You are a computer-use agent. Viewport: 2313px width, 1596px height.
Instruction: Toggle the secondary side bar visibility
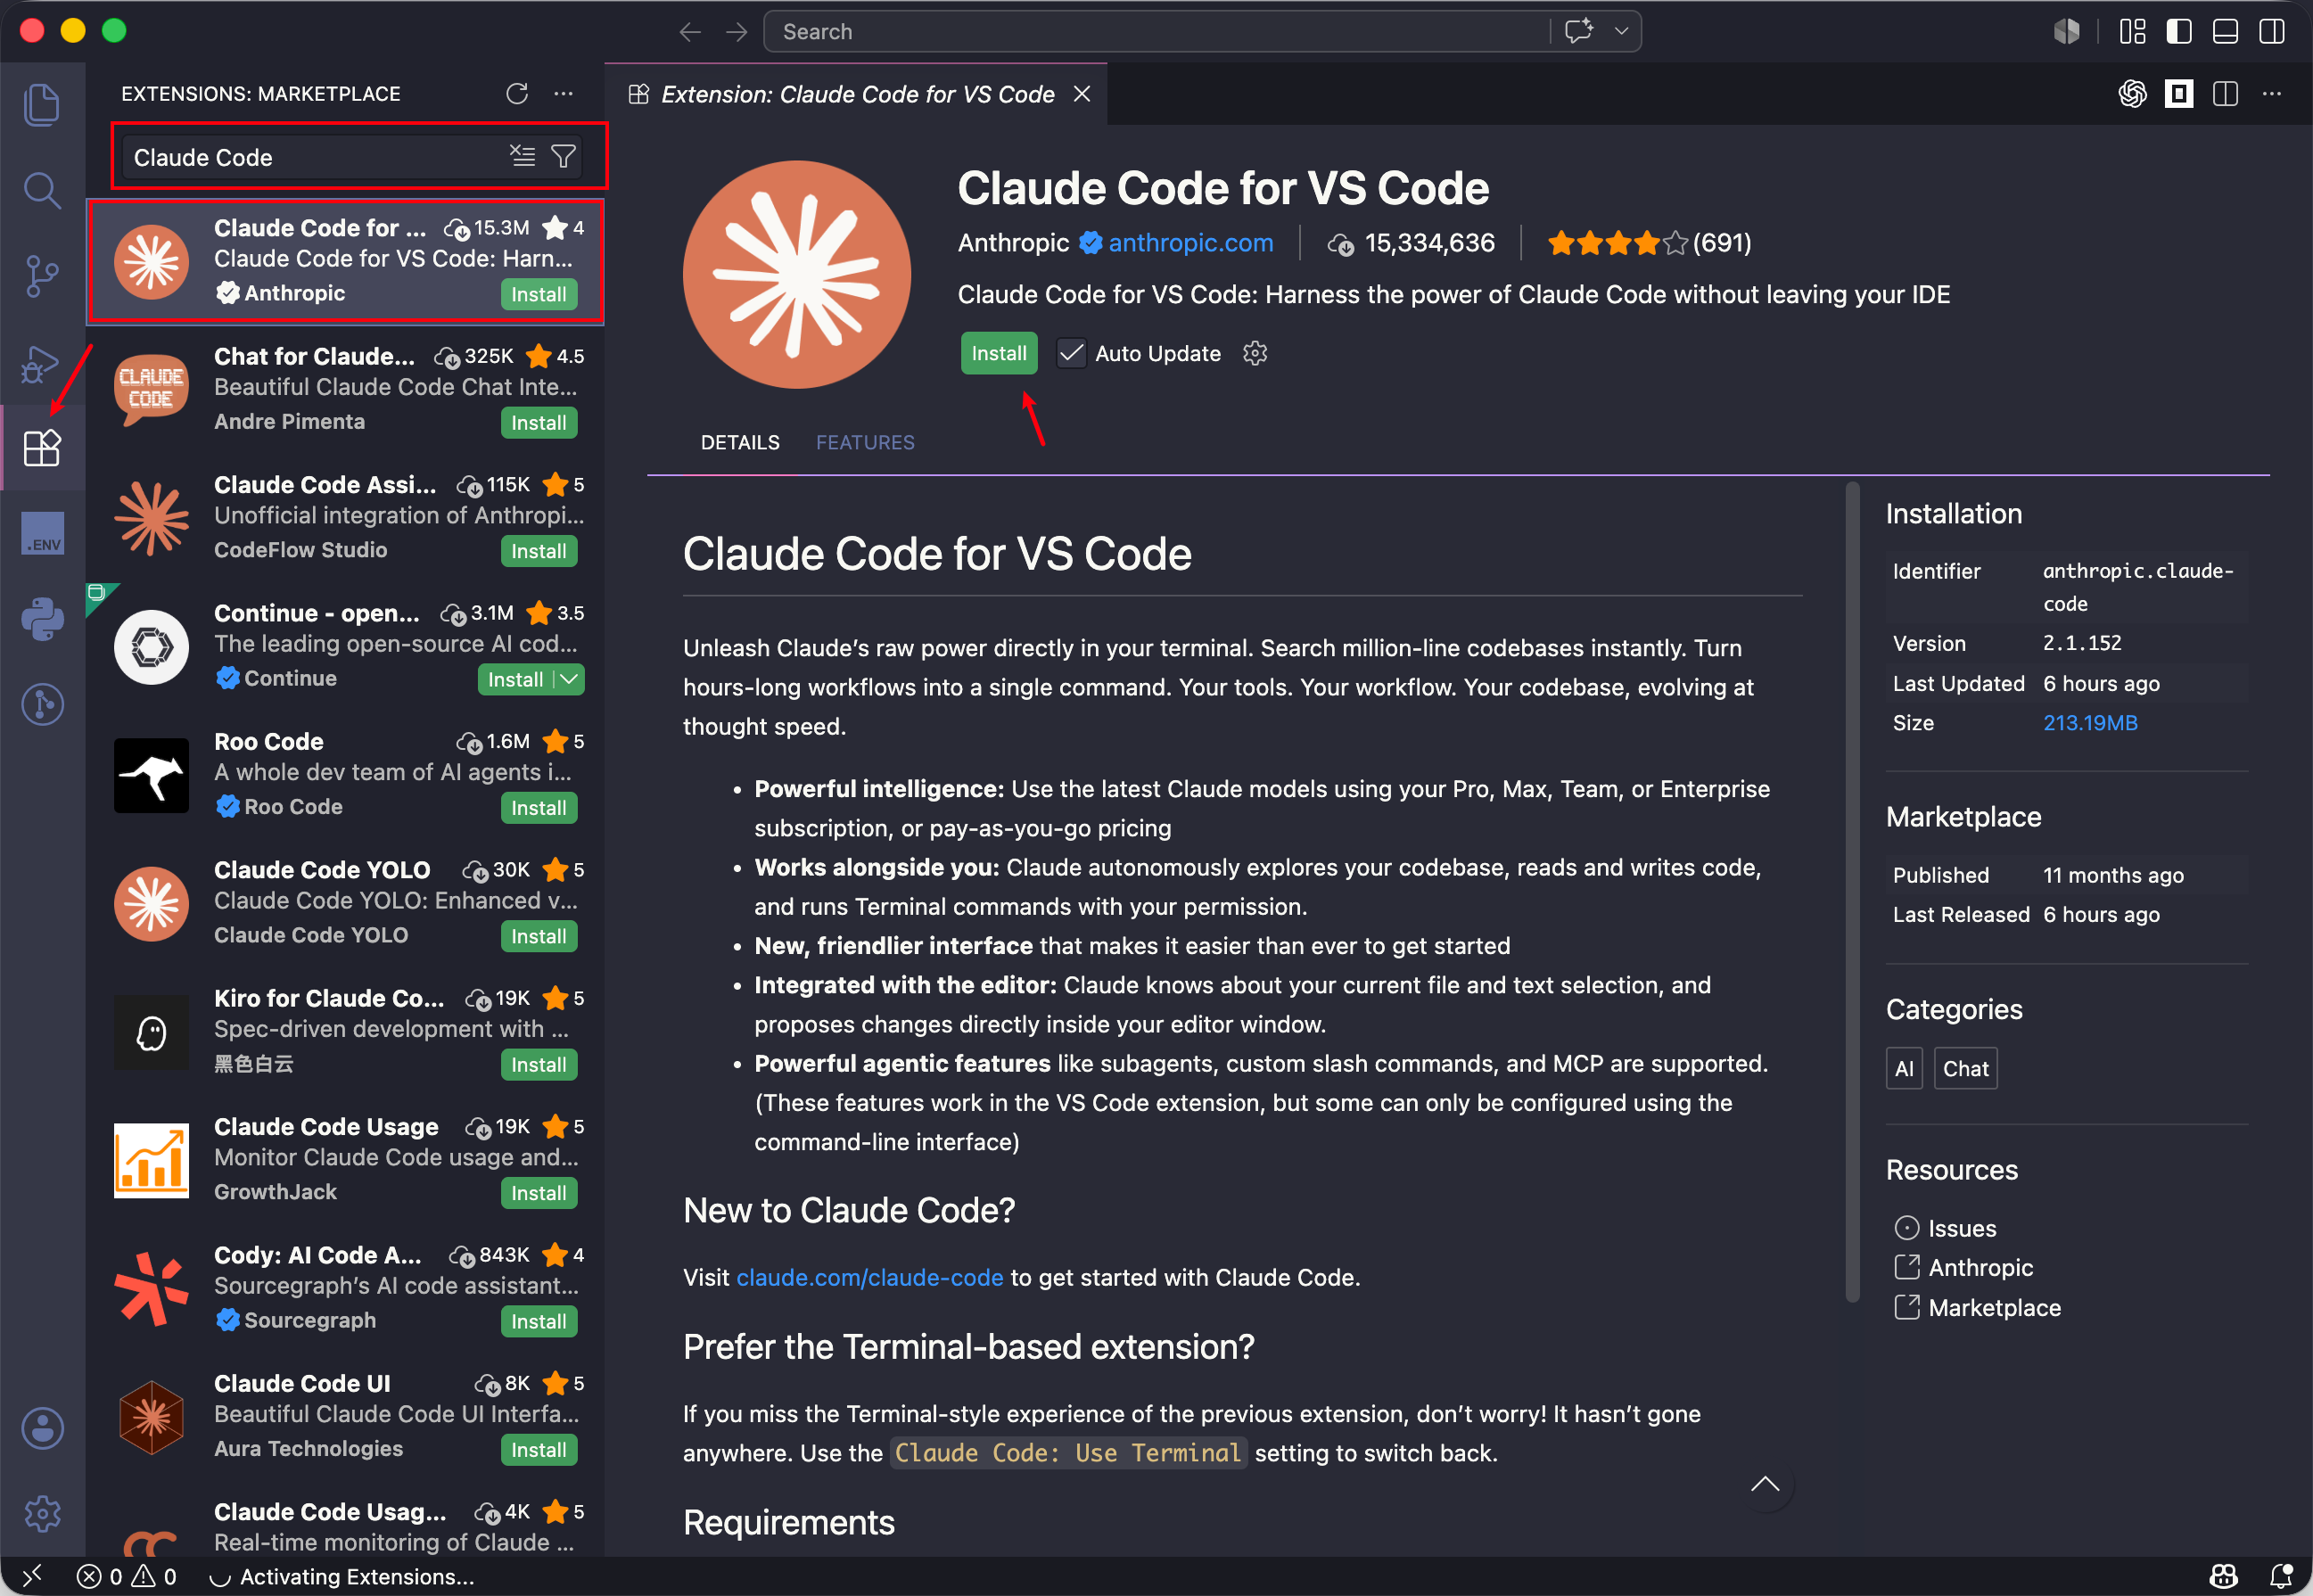coord(2272,32)
